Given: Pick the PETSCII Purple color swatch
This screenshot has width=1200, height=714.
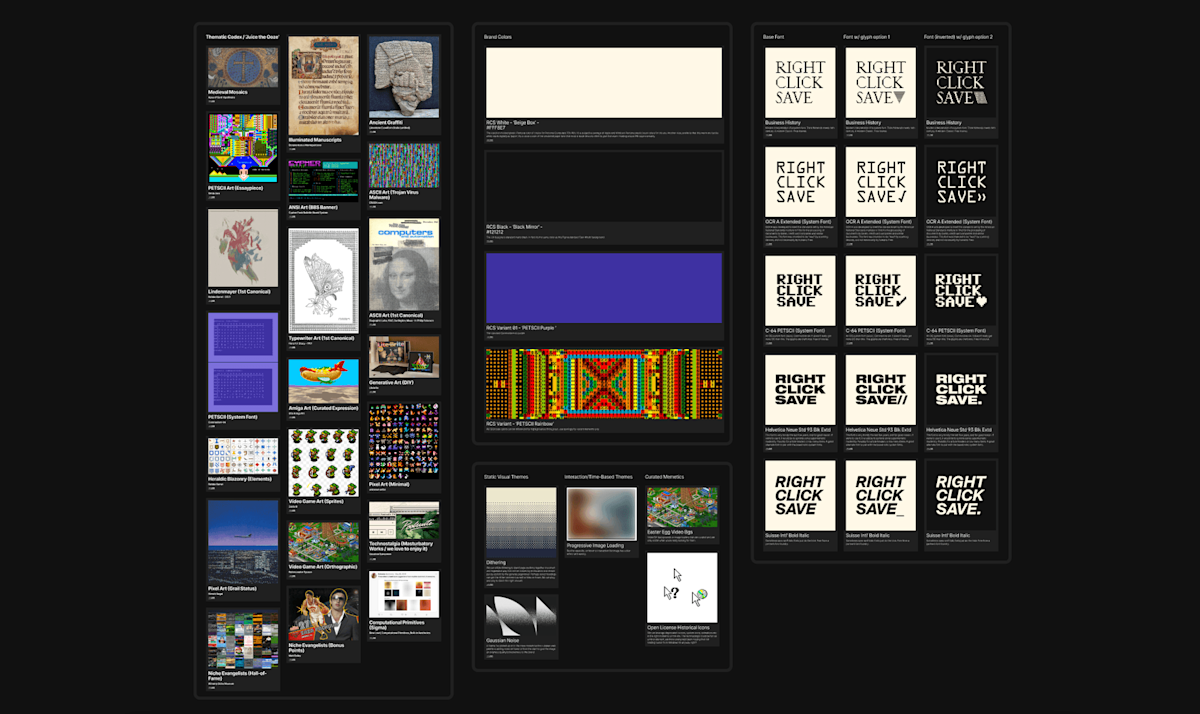Looking at the screenshot, I should coord(603,288).
